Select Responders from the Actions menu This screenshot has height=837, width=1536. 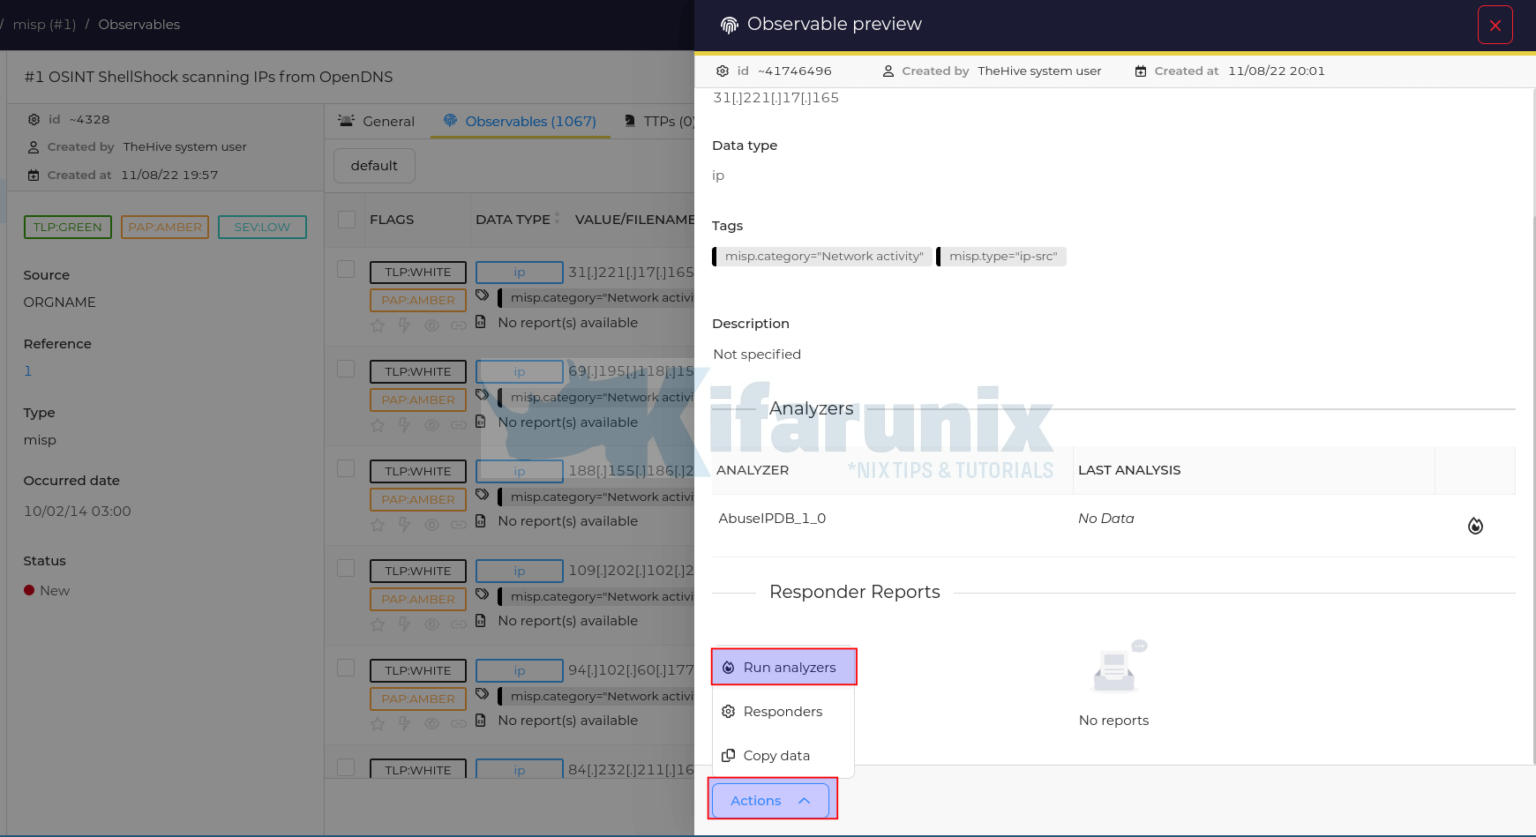(782, 711)
